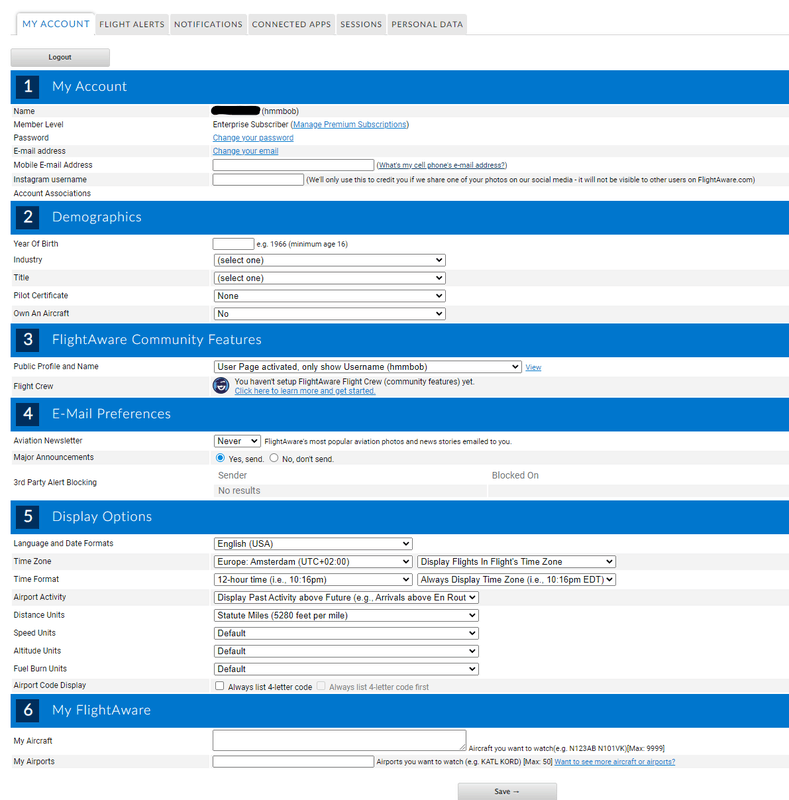Click the Save button
This screenshot has width=789, height=800.
click(x=507, y=791)
